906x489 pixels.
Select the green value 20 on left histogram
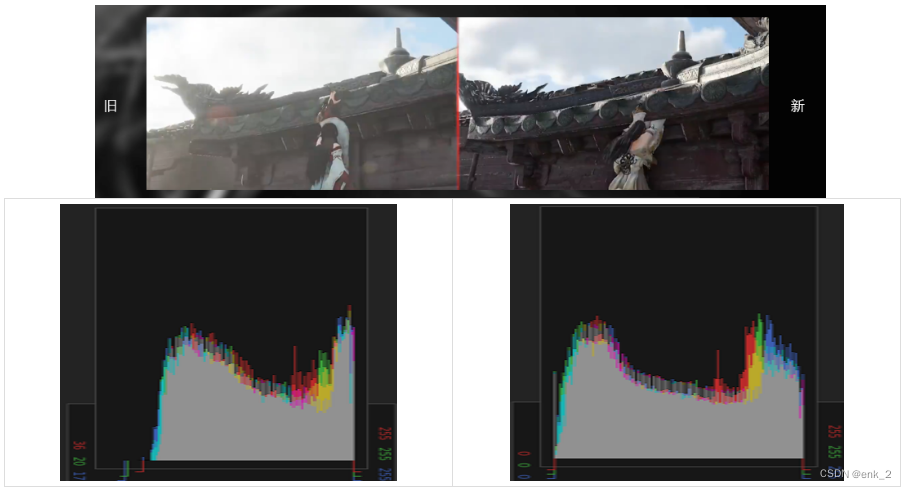point(80,462)
